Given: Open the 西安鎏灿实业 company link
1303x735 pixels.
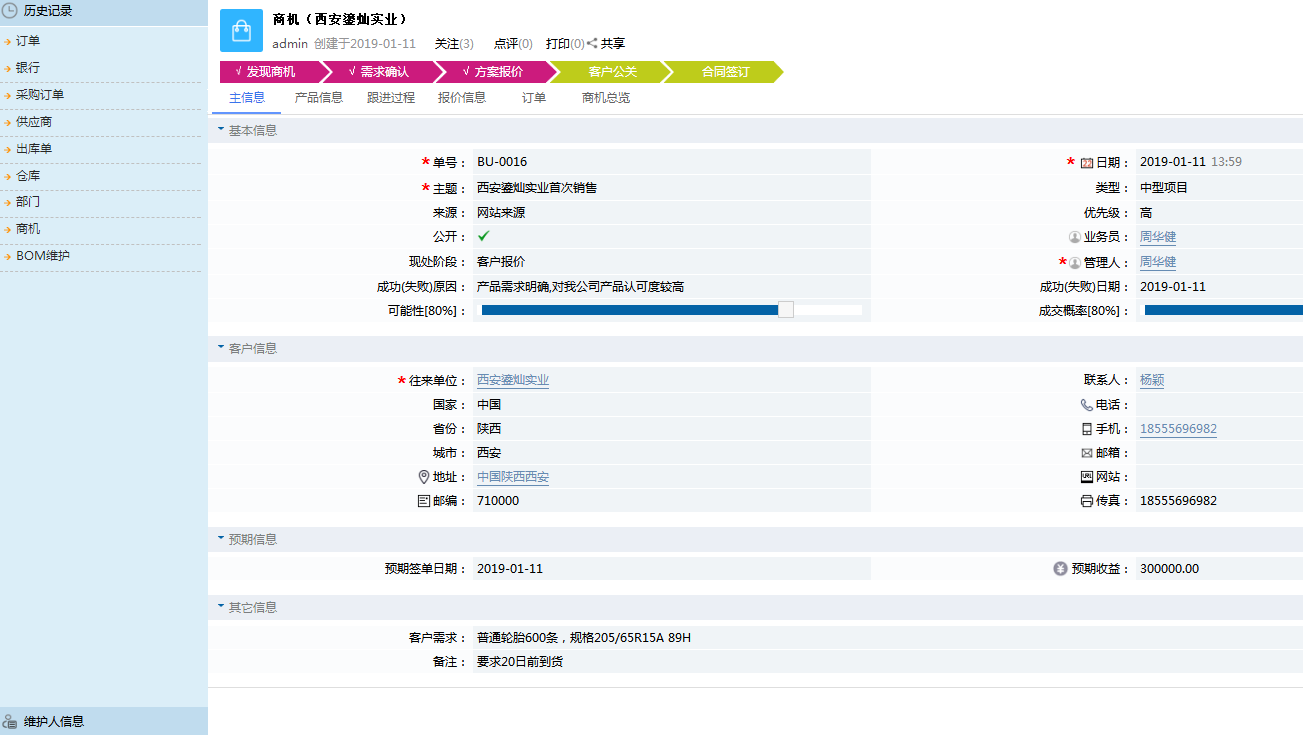Looking at the screenshot, I should [x=511, y=380].
